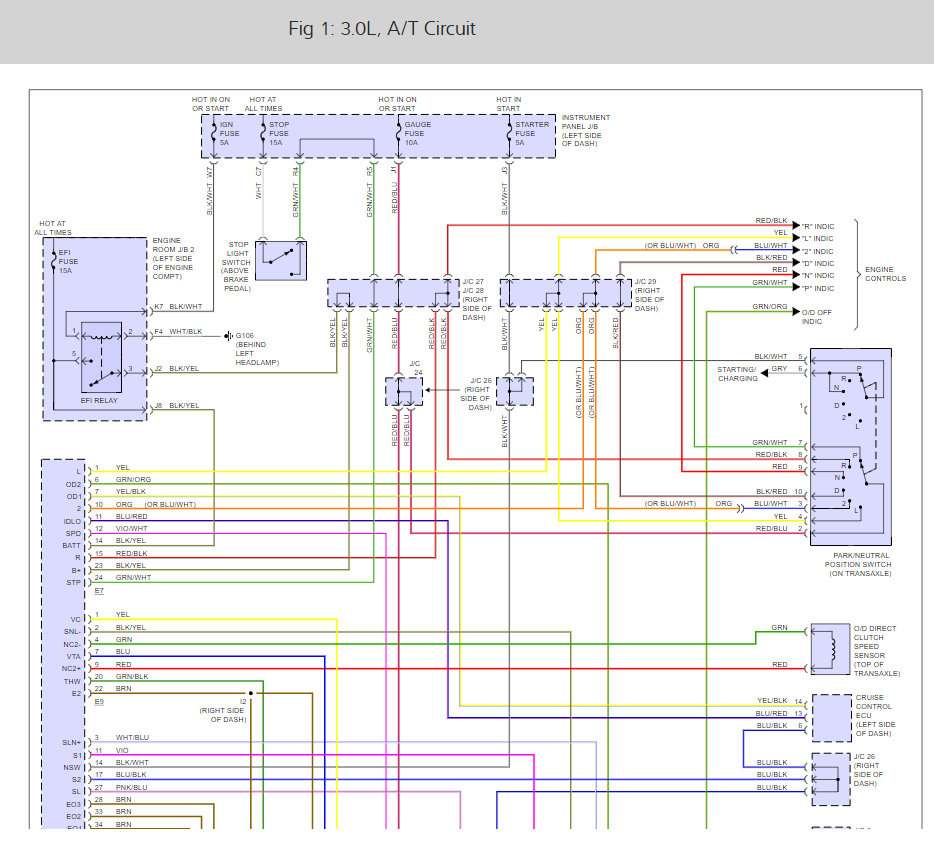Click the YEL/BLK wire label at pin 7
Image resolution: width=934 pixels, height=845 pixels.
pyautogui.click(x=130, y=491)
